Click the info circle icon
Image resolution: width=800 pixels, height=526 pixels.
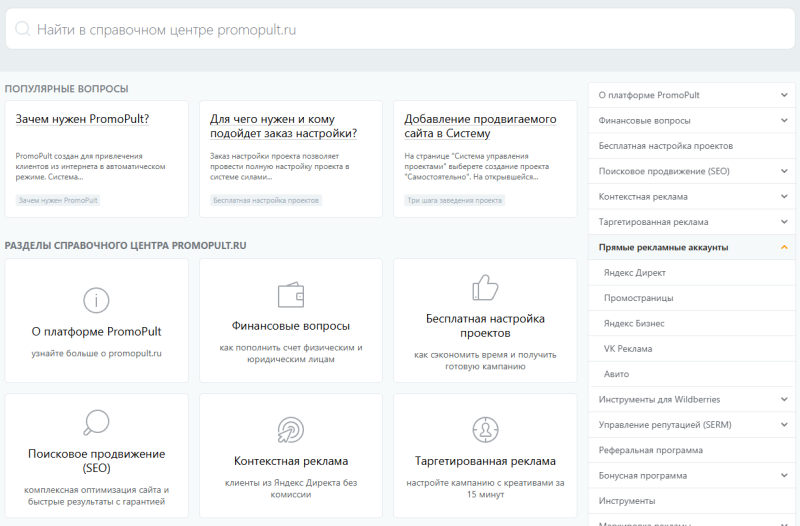pyautogui.click(x=96, y=300)
